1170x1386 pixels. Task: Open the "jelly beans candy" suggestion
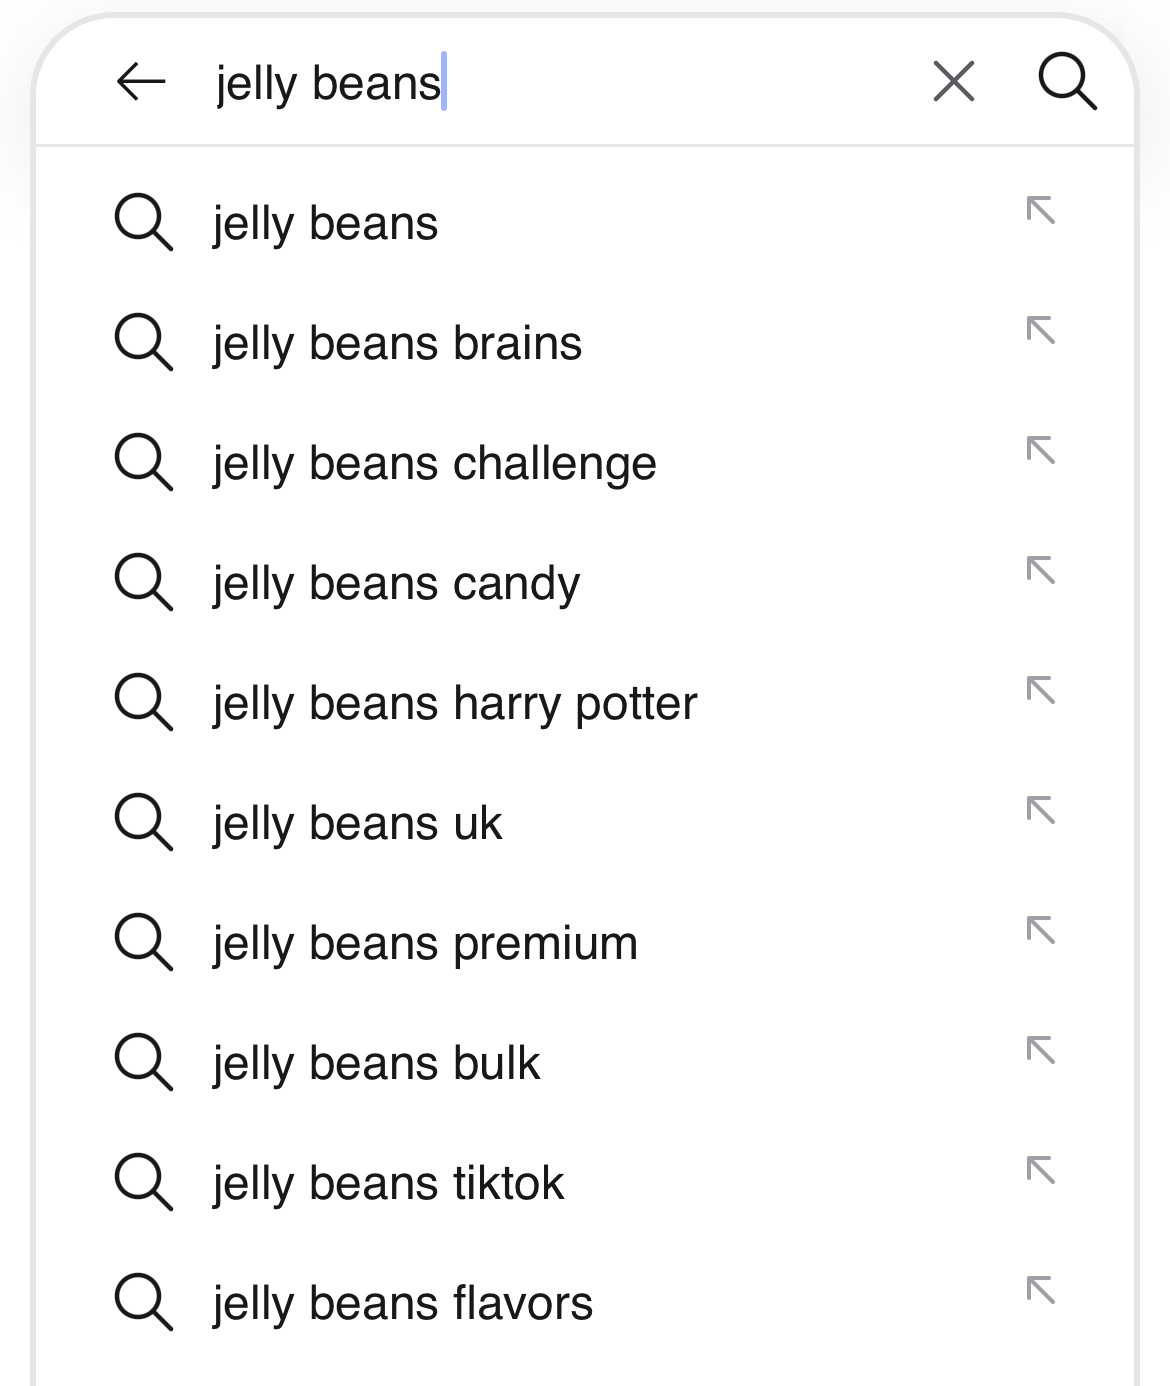396,584
